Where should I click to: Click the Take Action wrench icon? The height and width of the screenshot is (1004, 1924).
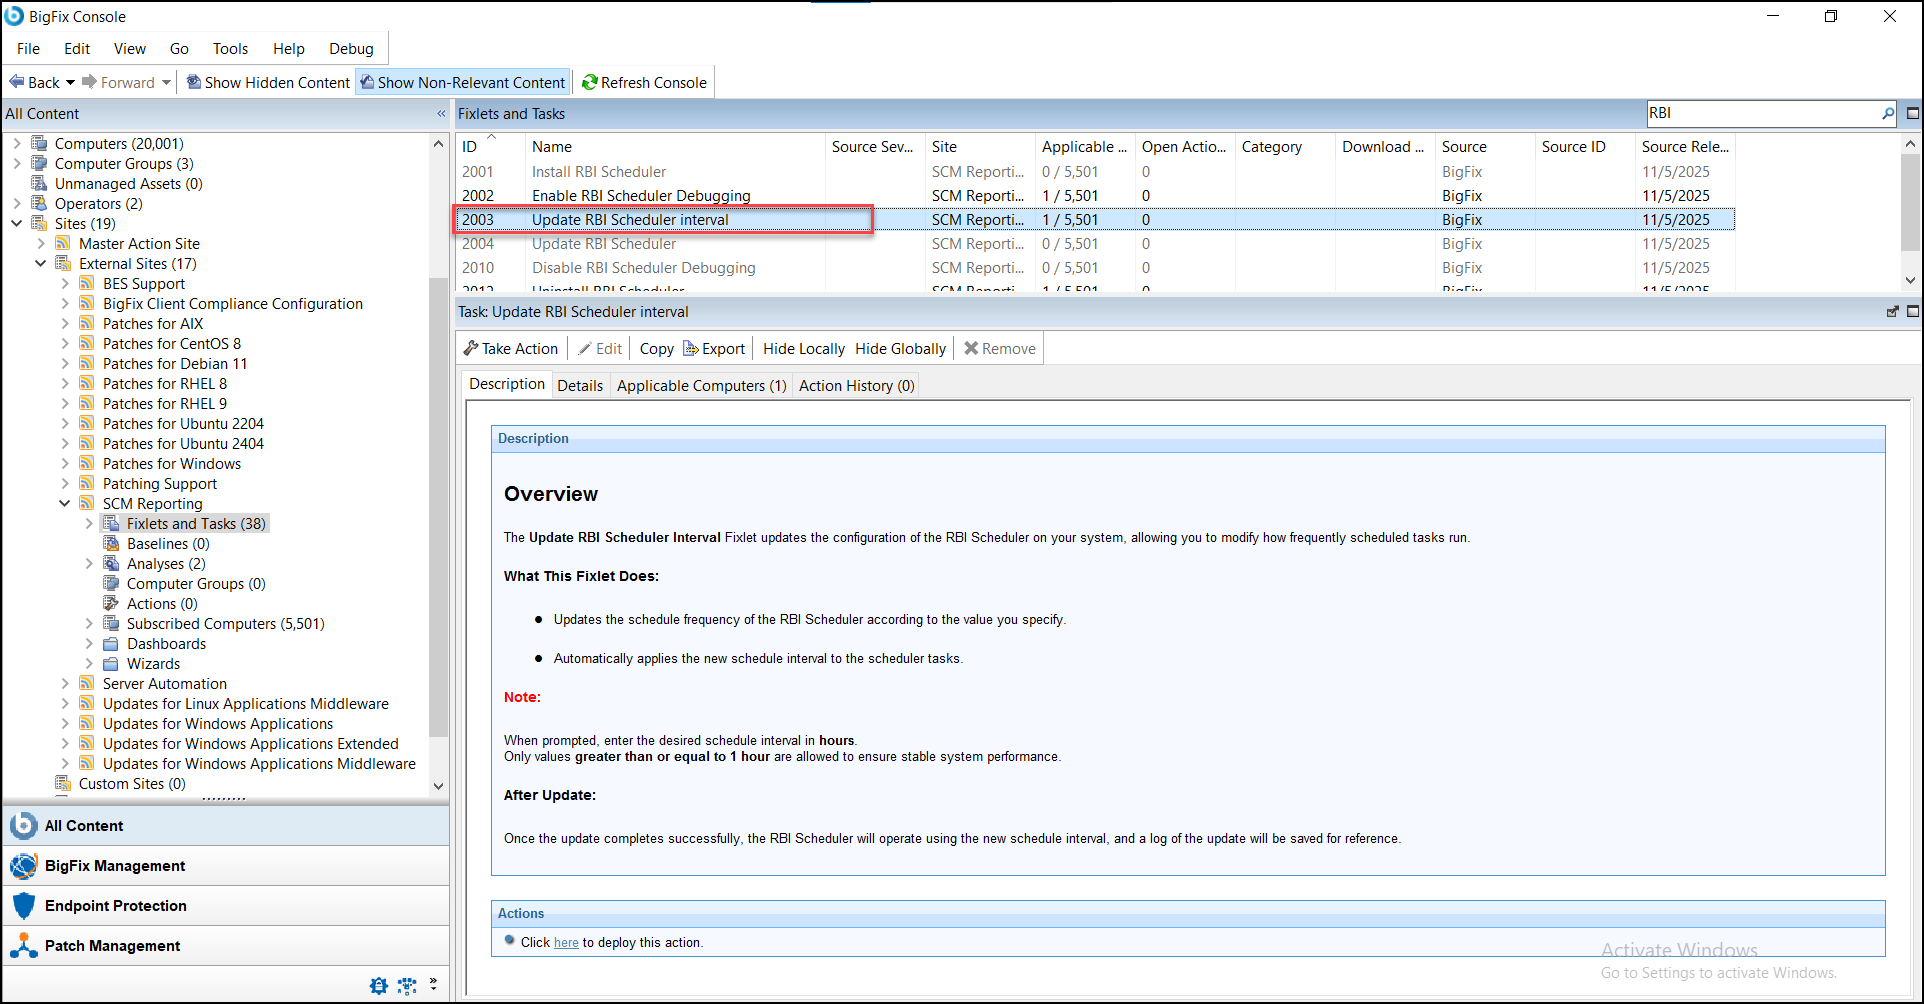471,348
